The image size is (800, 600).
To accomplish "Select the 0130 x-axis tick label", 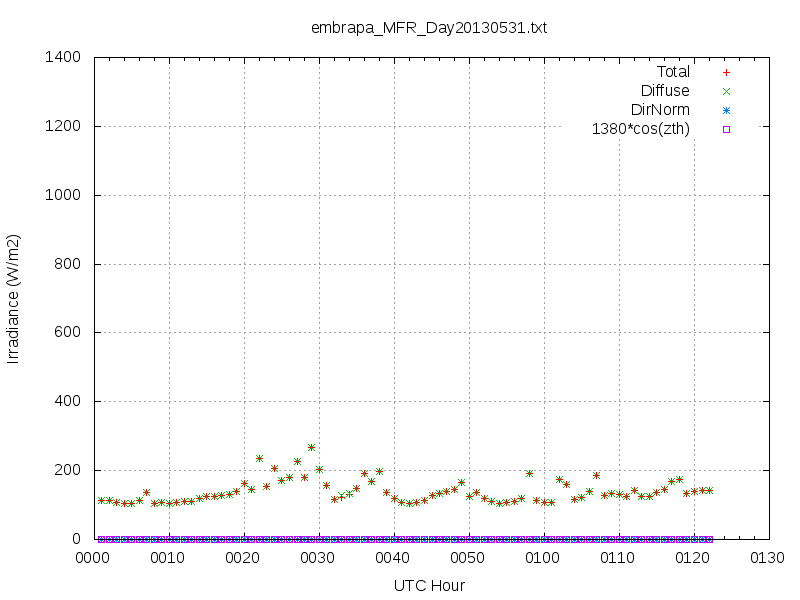I will point(767,558).
